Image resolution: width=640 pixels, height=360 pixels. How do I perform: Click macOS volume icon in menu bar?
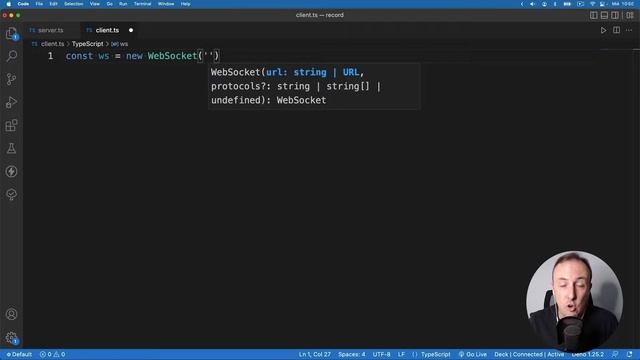pos(532,4)
